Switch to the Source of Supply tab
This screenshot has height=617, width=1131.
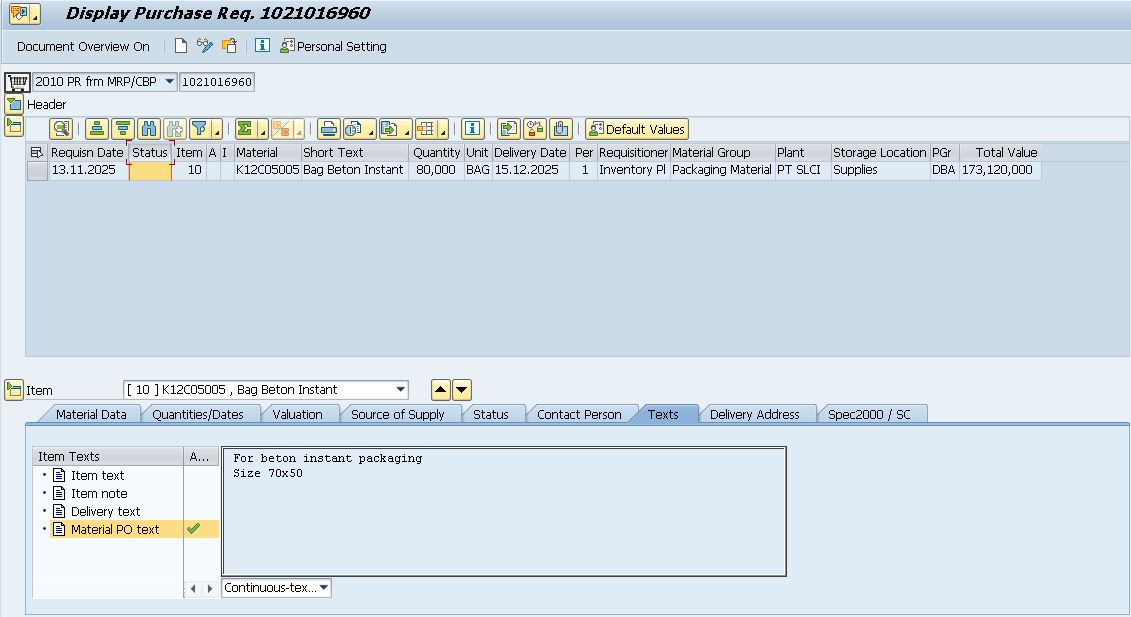pyautogui.click(x=397, y=414)
